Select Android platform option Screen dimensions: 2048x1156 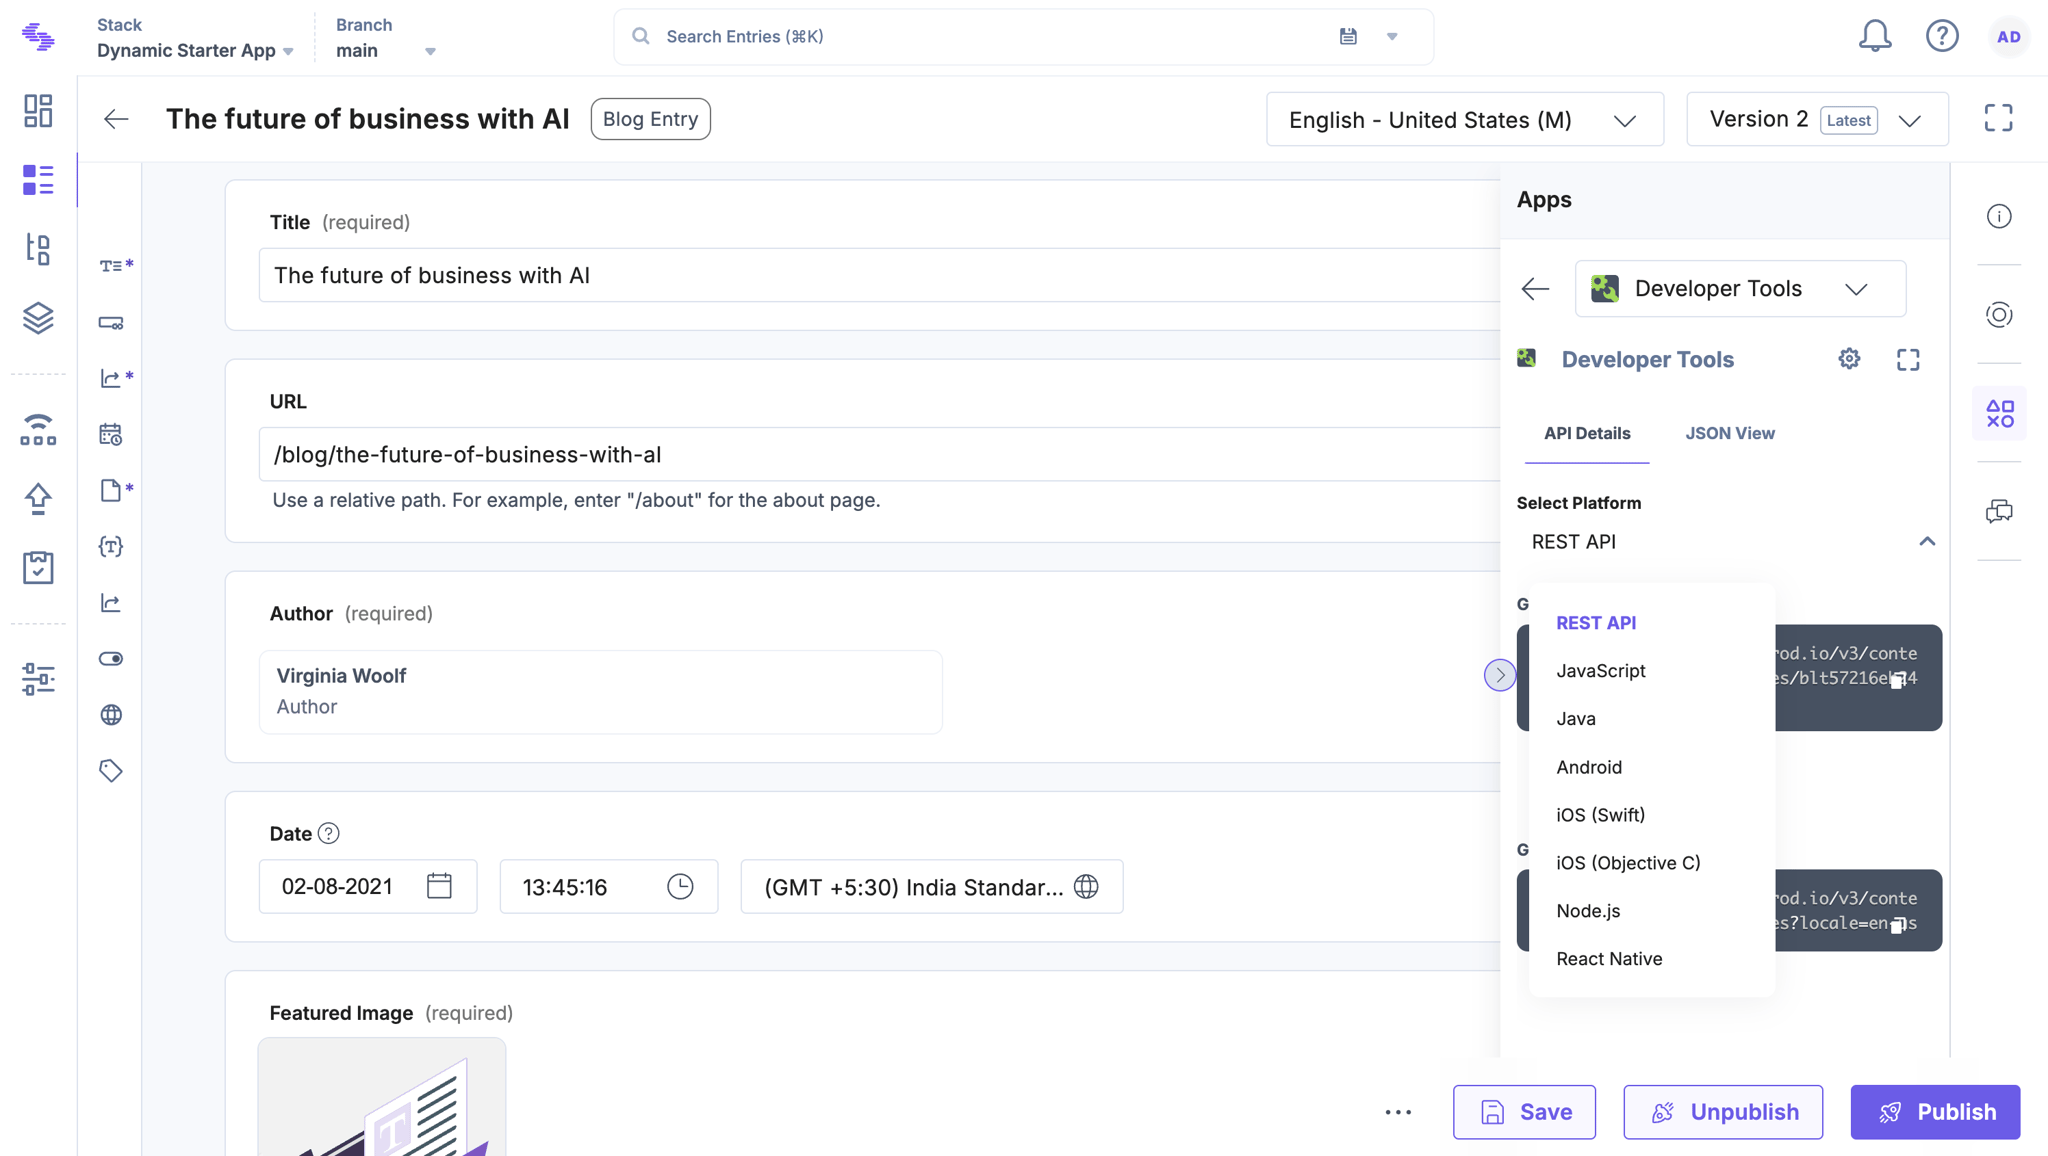point(1589,767)
